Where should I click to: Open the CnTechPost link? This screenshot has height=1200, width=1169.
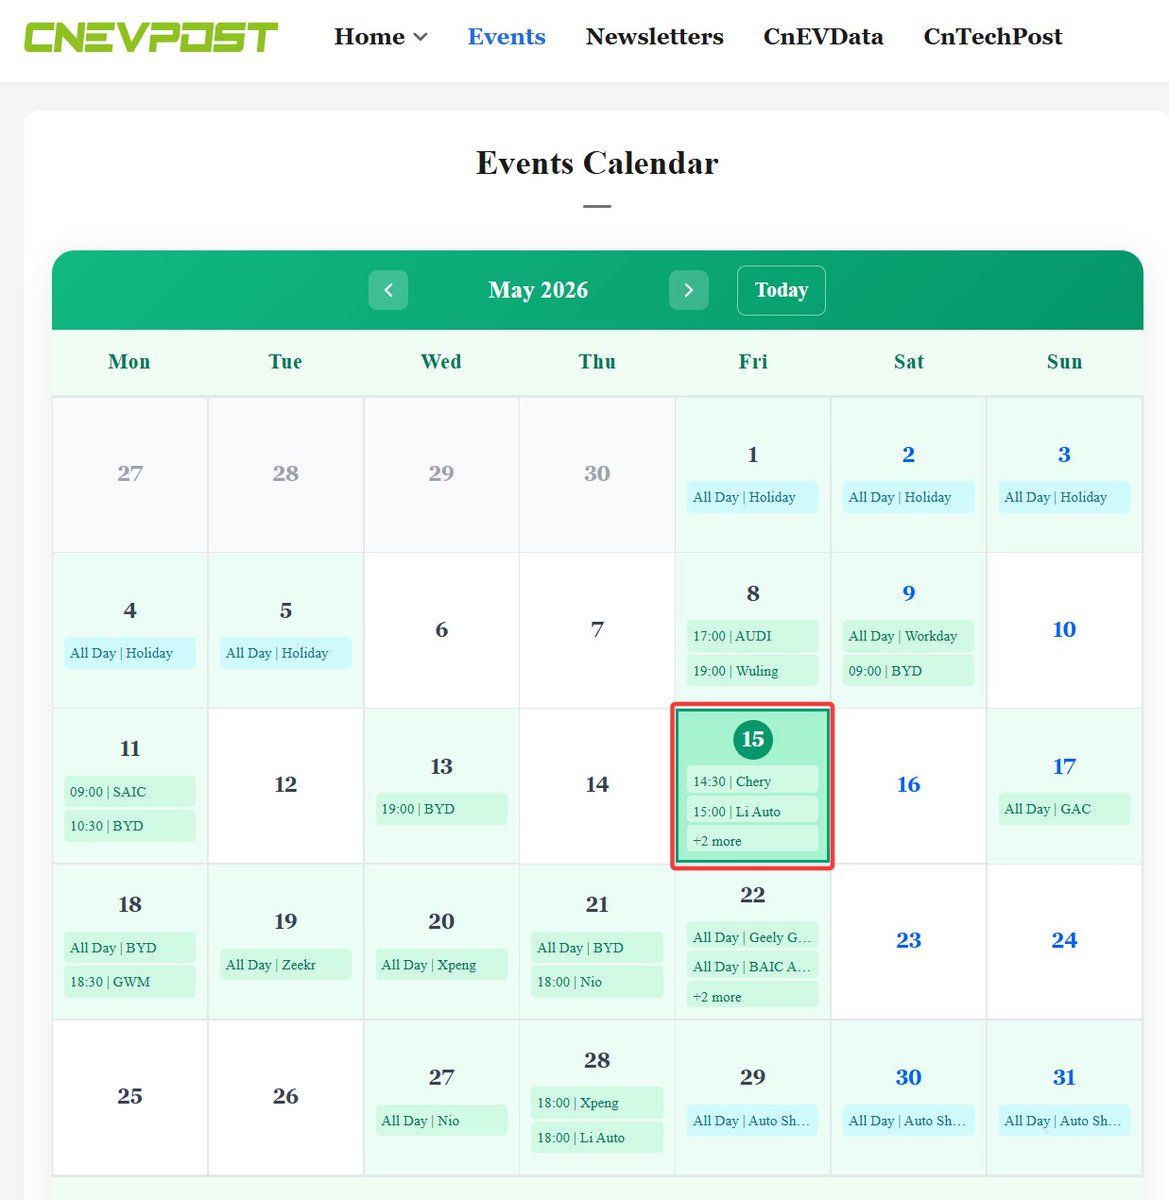[993, 37]
